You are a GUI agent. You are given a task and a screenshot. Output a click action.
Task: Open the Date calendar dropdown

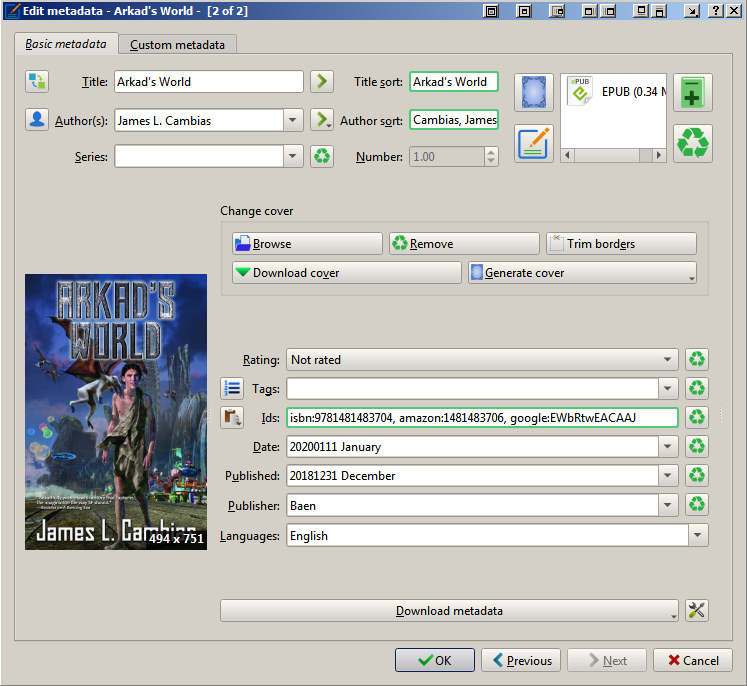point(667,446)
